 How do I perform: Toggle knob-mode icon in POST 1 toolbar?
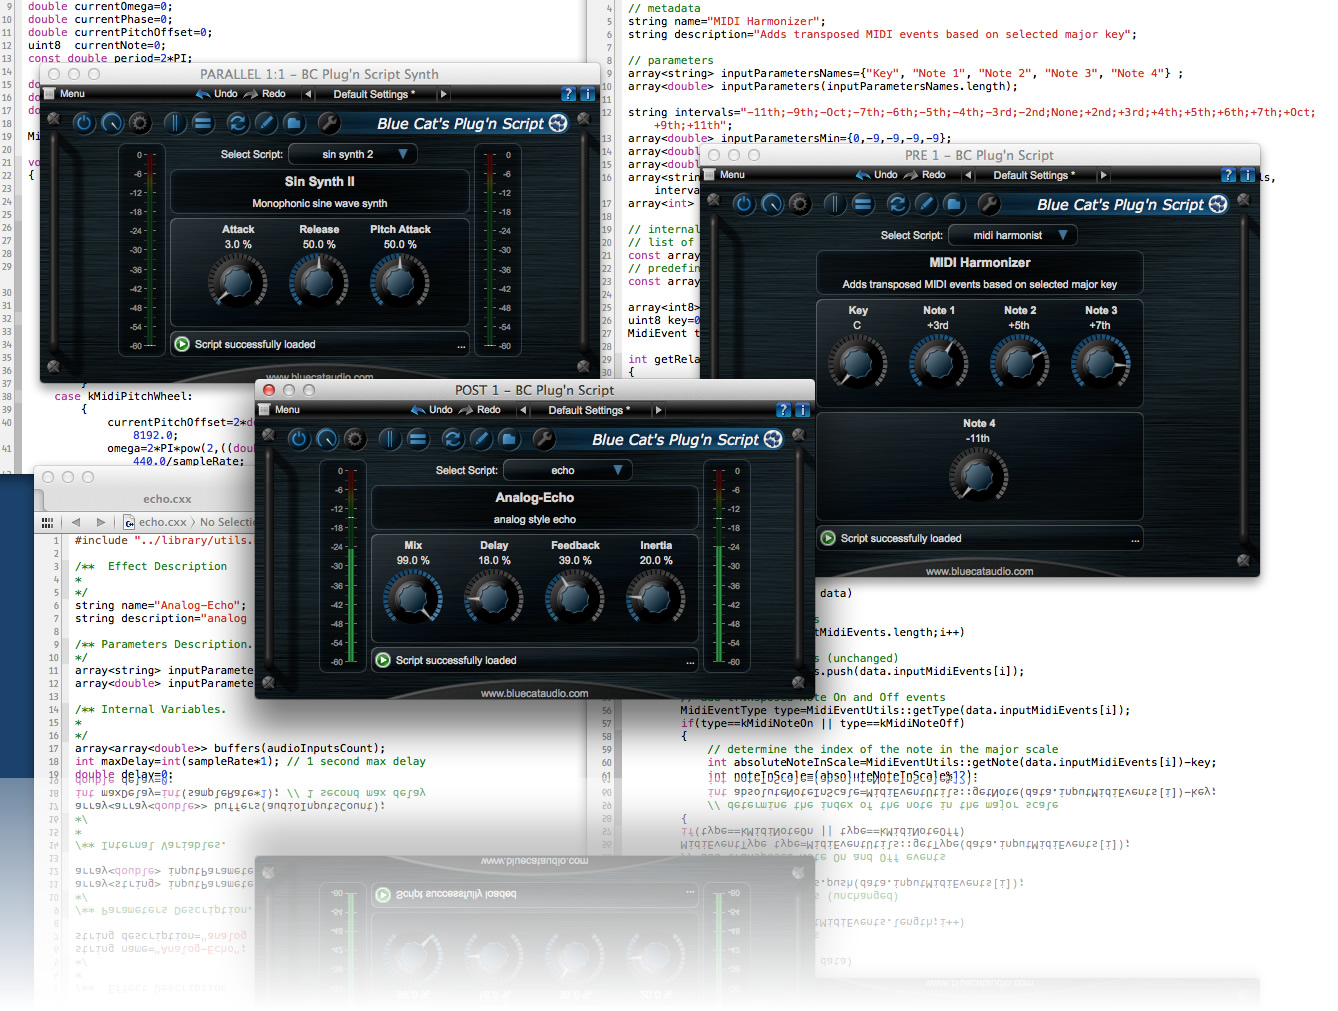(x=327, y=439)
